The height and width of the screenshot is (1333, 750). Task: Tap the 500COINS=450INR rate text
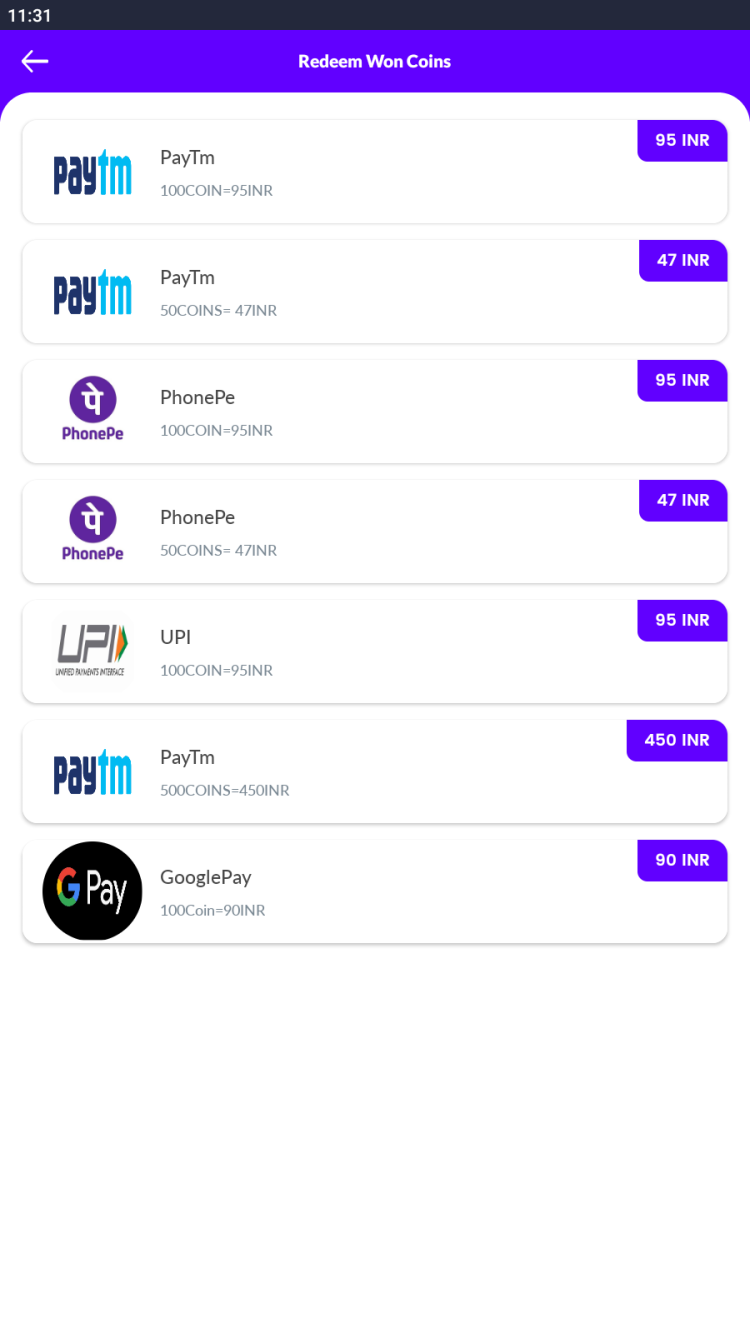[x=225, y=790]
